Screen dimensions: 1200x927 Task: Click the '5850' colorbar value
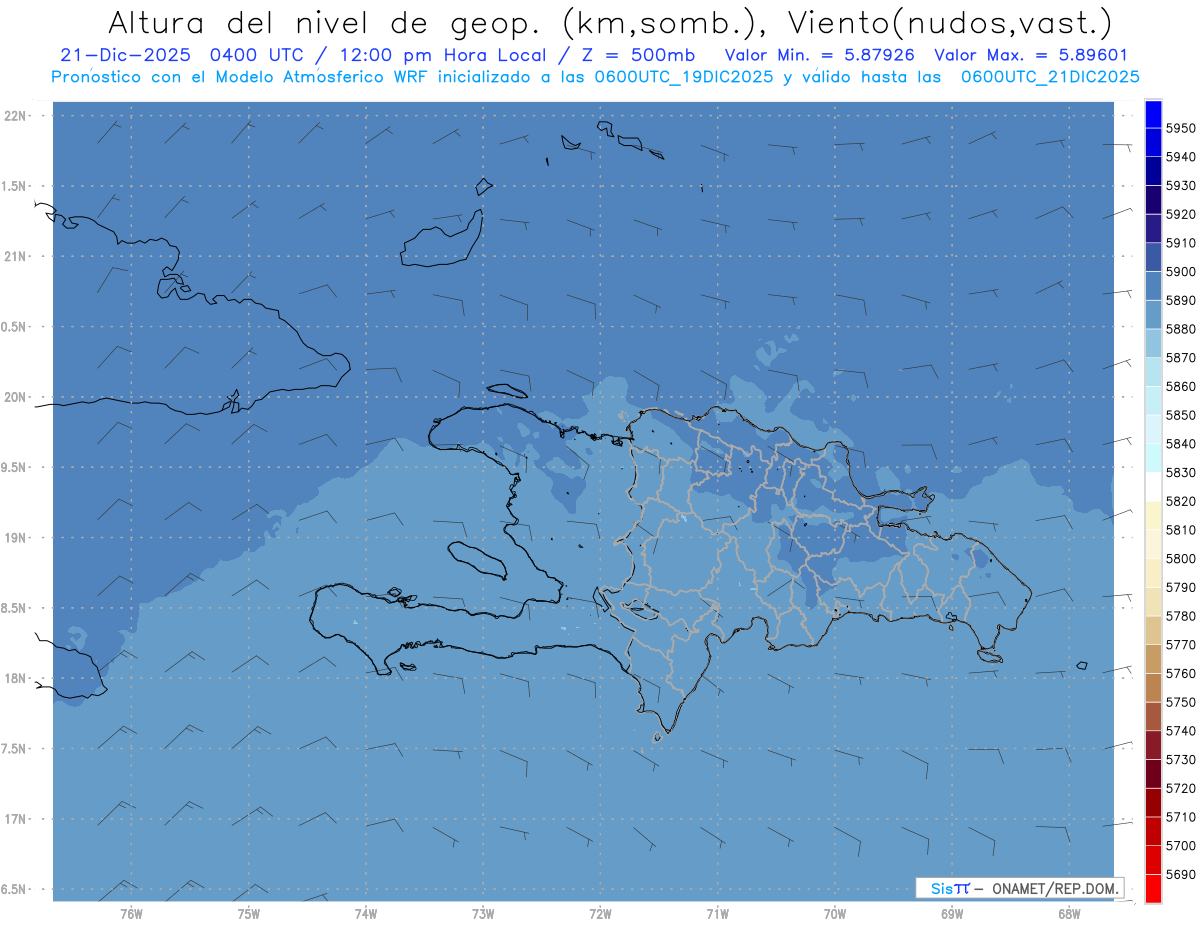[x=1180, y=415]
